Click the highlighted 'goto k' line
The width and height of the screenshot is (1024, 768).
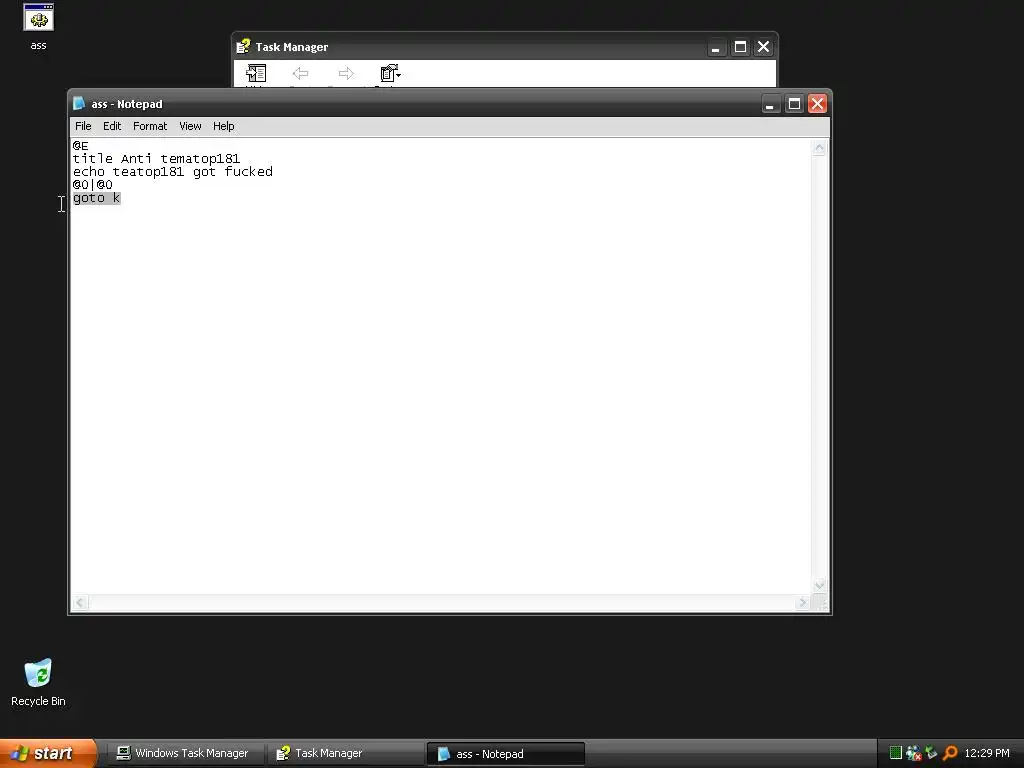point(97,198)
